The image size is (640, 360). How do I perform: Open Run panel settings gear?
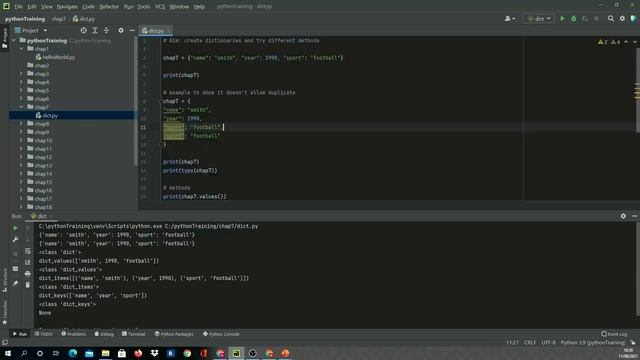[623, 216]
